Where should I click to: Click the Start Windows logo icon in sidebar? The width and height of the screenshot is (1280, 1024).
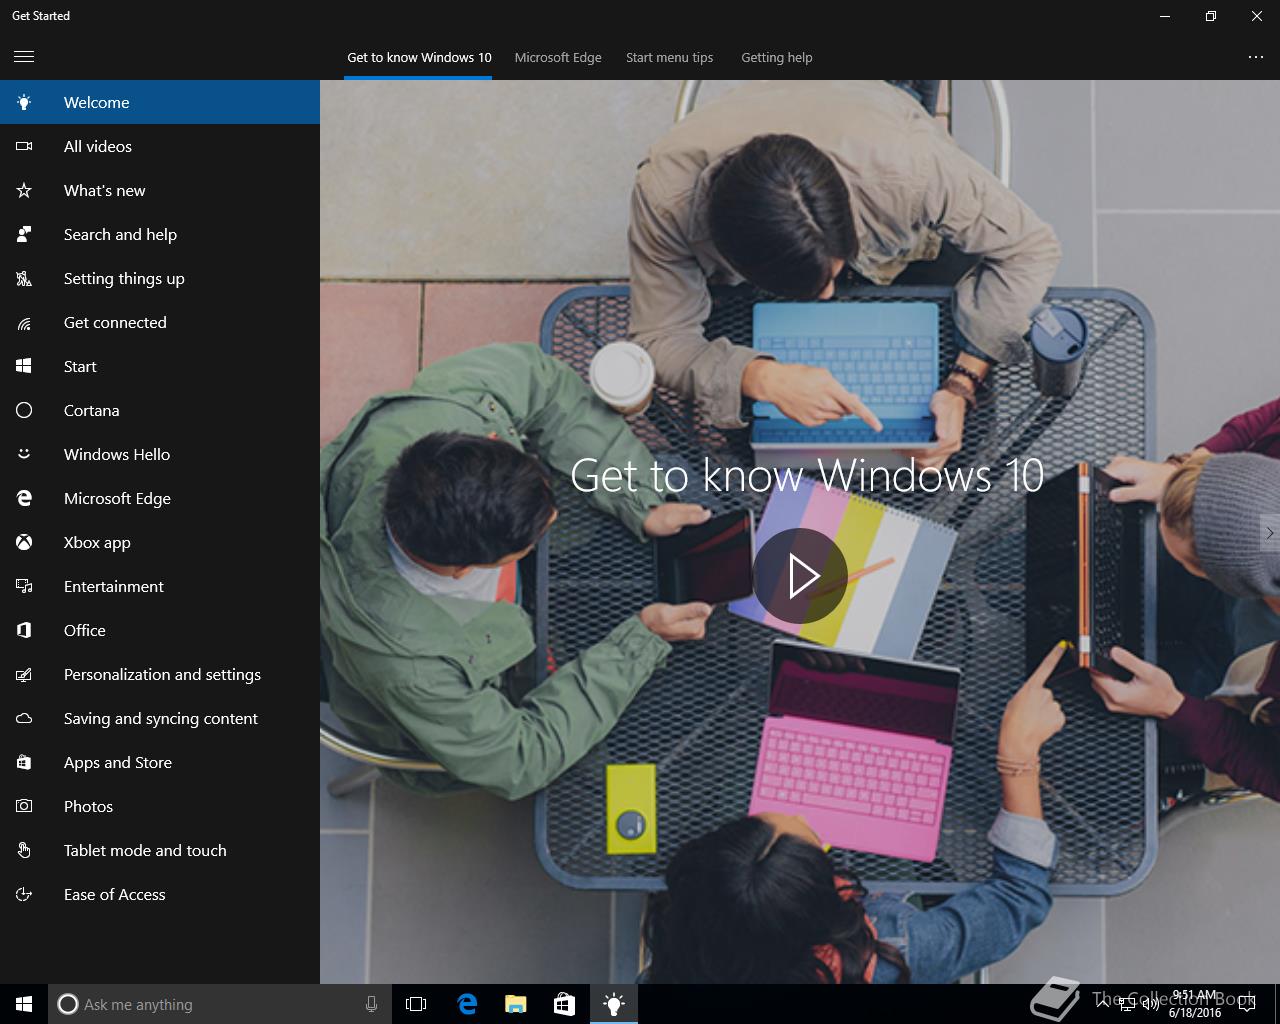(x=24, y=366)
